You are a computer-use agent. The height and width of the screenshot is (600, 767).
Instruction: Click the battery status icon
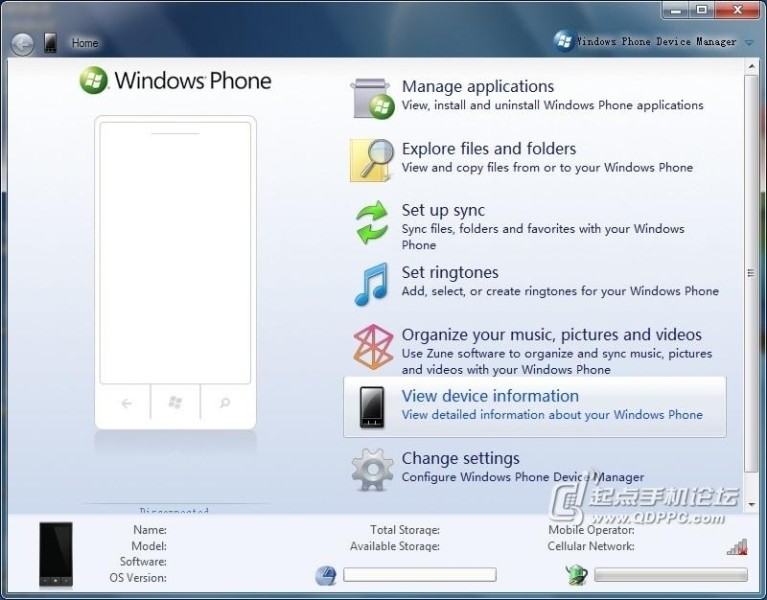pyautogui.click(x=576, y=575)
